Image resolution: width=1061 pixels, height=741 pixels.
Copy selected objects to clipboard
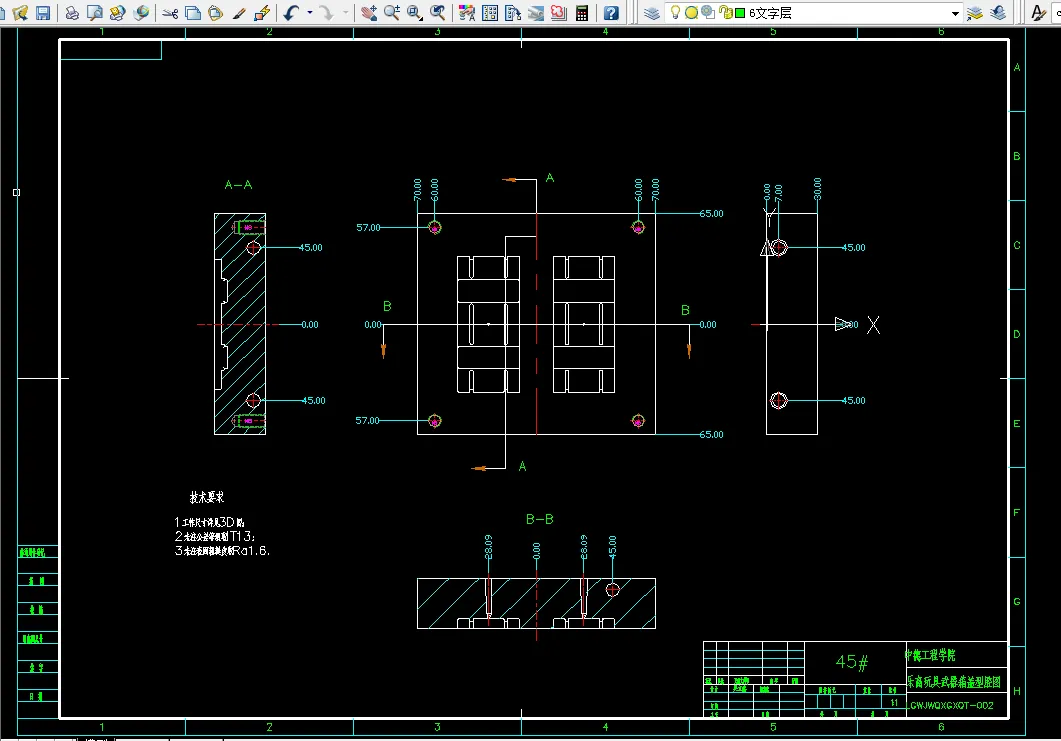pyautogui.click(x=193, y=12)
